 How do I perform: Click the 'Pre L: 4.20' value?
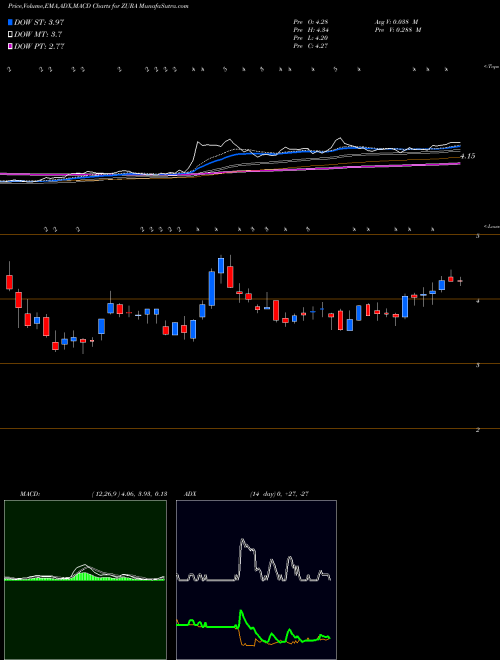[311, 38]
